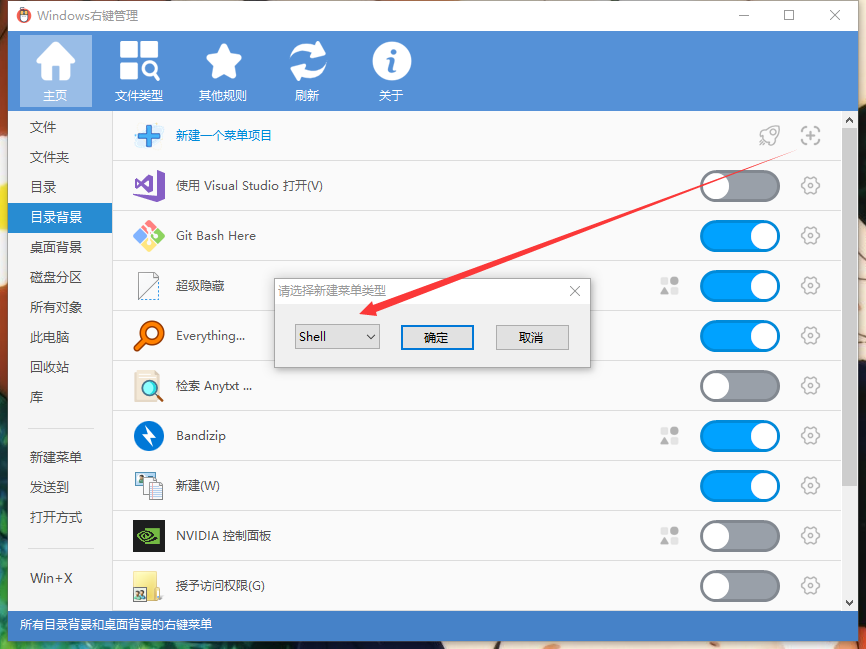Expand the 超级隐藏 submenu grid icon

668,286
